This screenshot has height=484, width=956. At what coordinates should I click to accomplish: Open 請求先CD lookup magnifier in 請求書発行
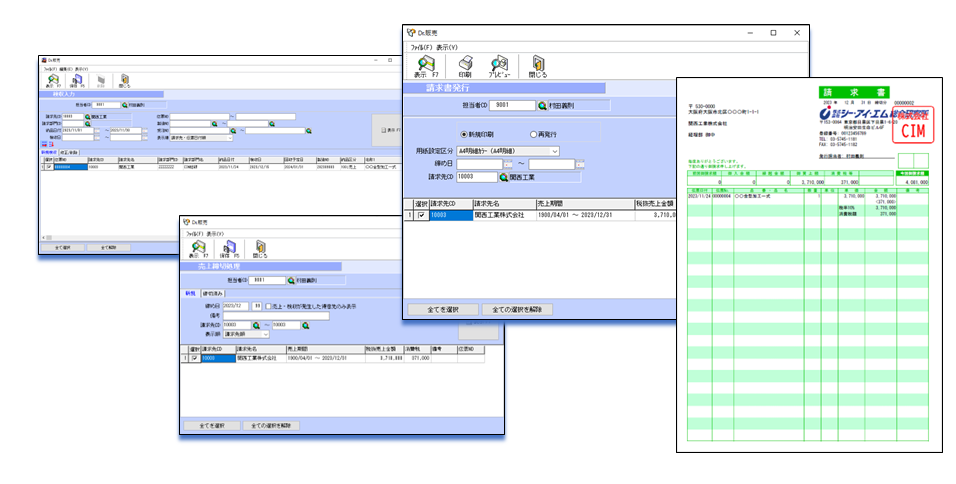point(504,177)
